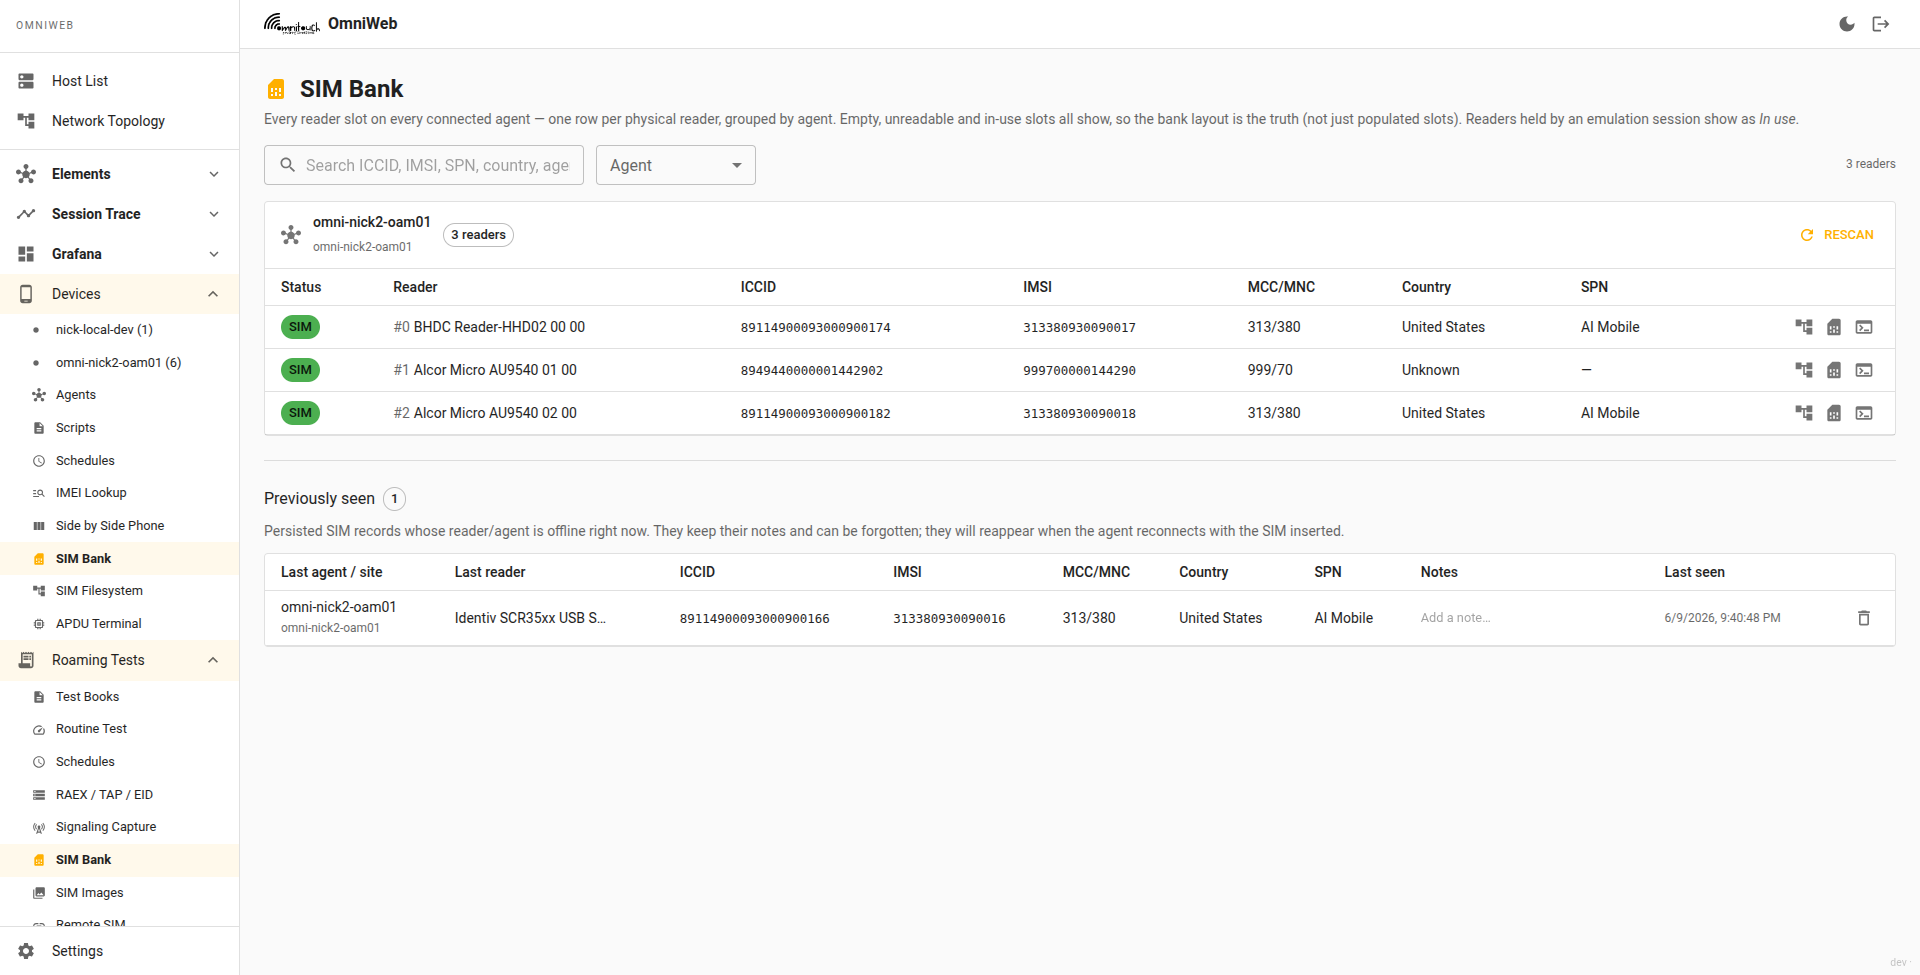The width and height of the screenshot is (1920, 975).
Task: Click the OmniWeb logo in the top bar
Action: [292, 24]
